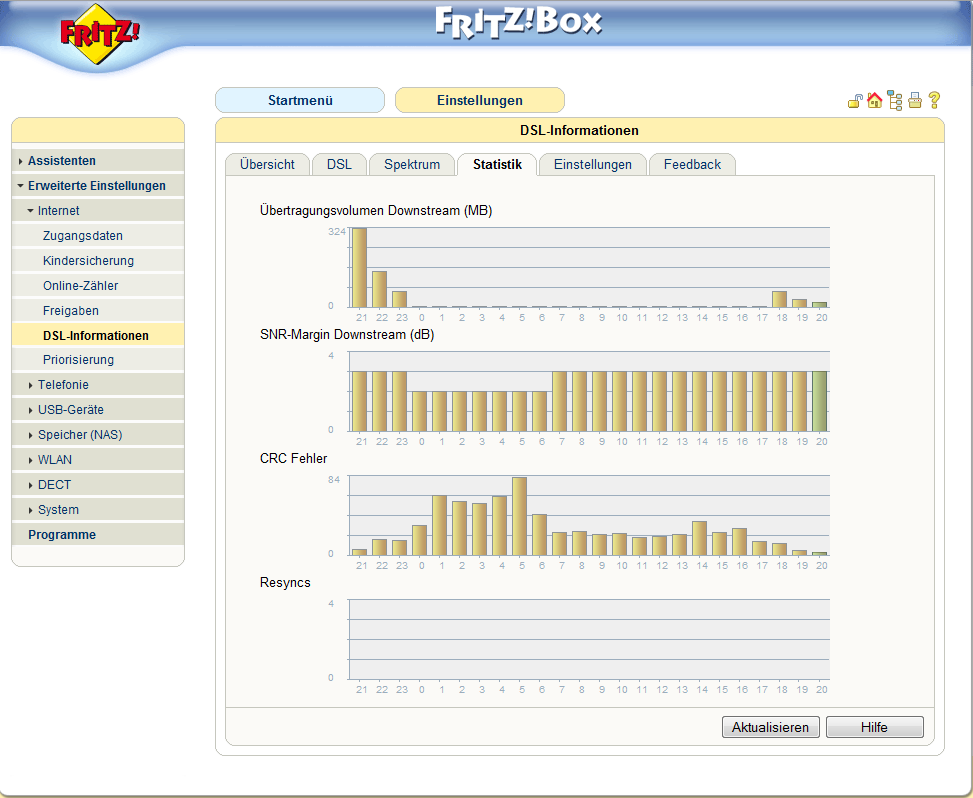Click the yellow Einstellungen top button
973x798 pixels.
(x=480, y=100)
